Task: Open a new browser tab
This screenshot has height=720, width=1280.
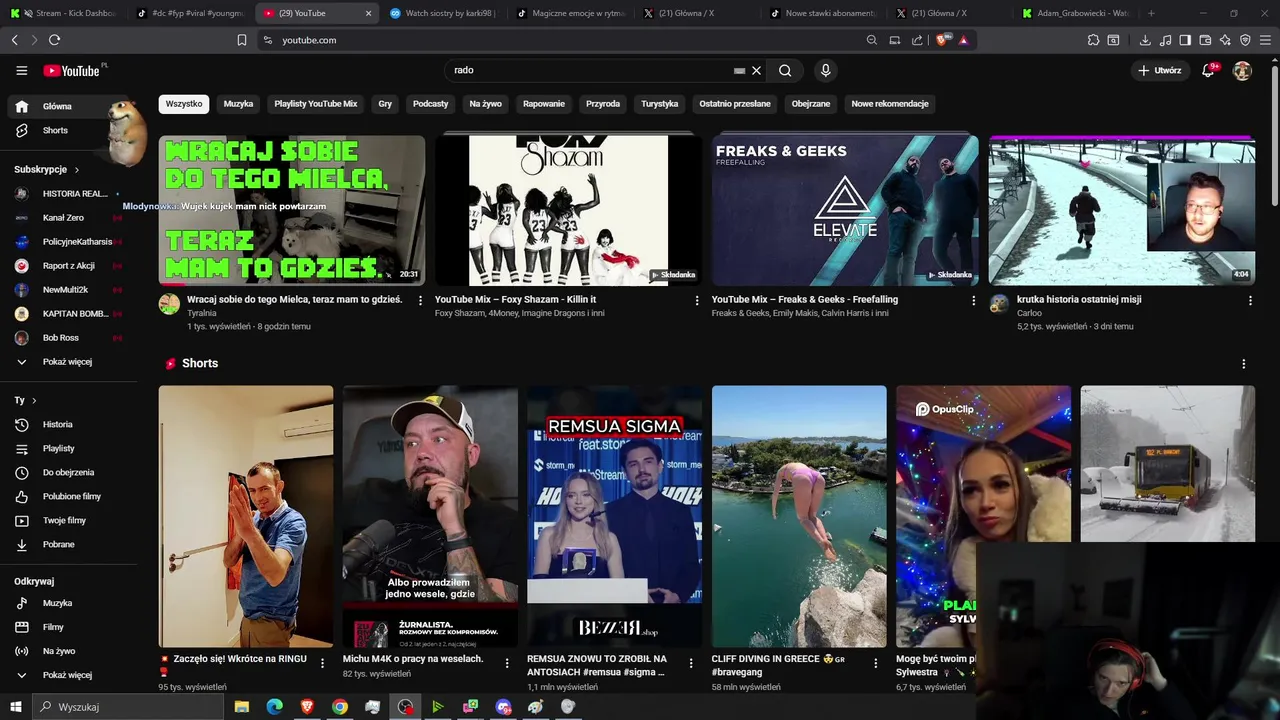Action: tap(1151, 13)
